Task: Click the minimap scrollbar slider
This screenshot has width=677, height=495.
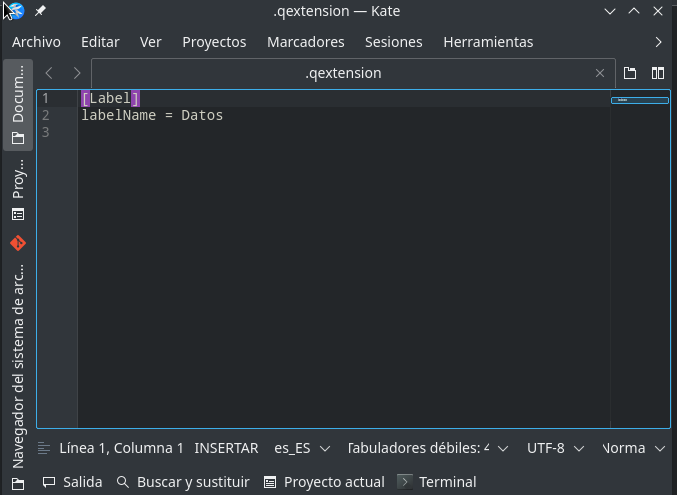Action: pos(639,100)
